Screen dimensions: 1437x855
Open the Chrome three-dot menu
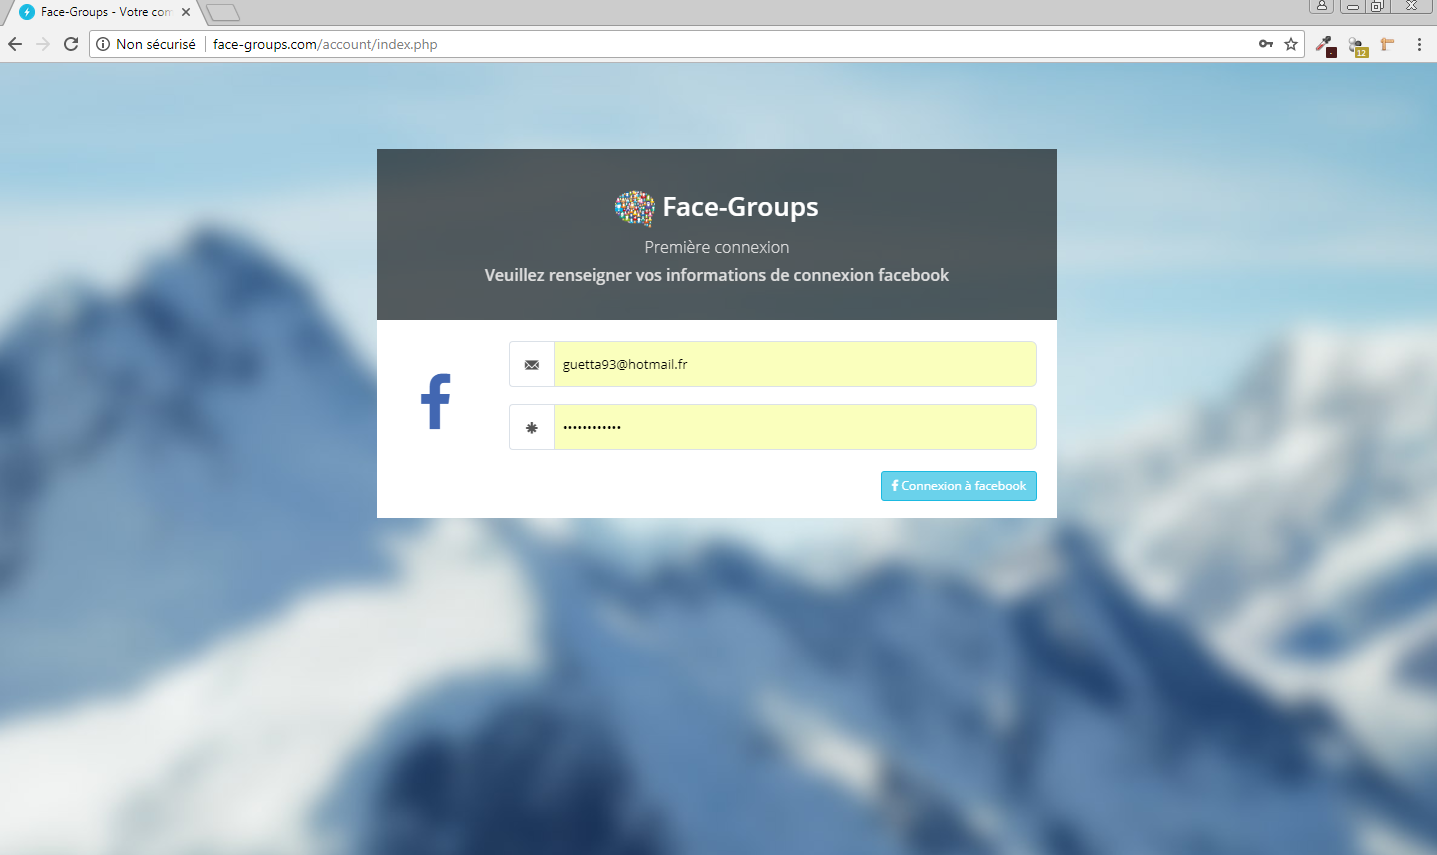pos(1419,44)
